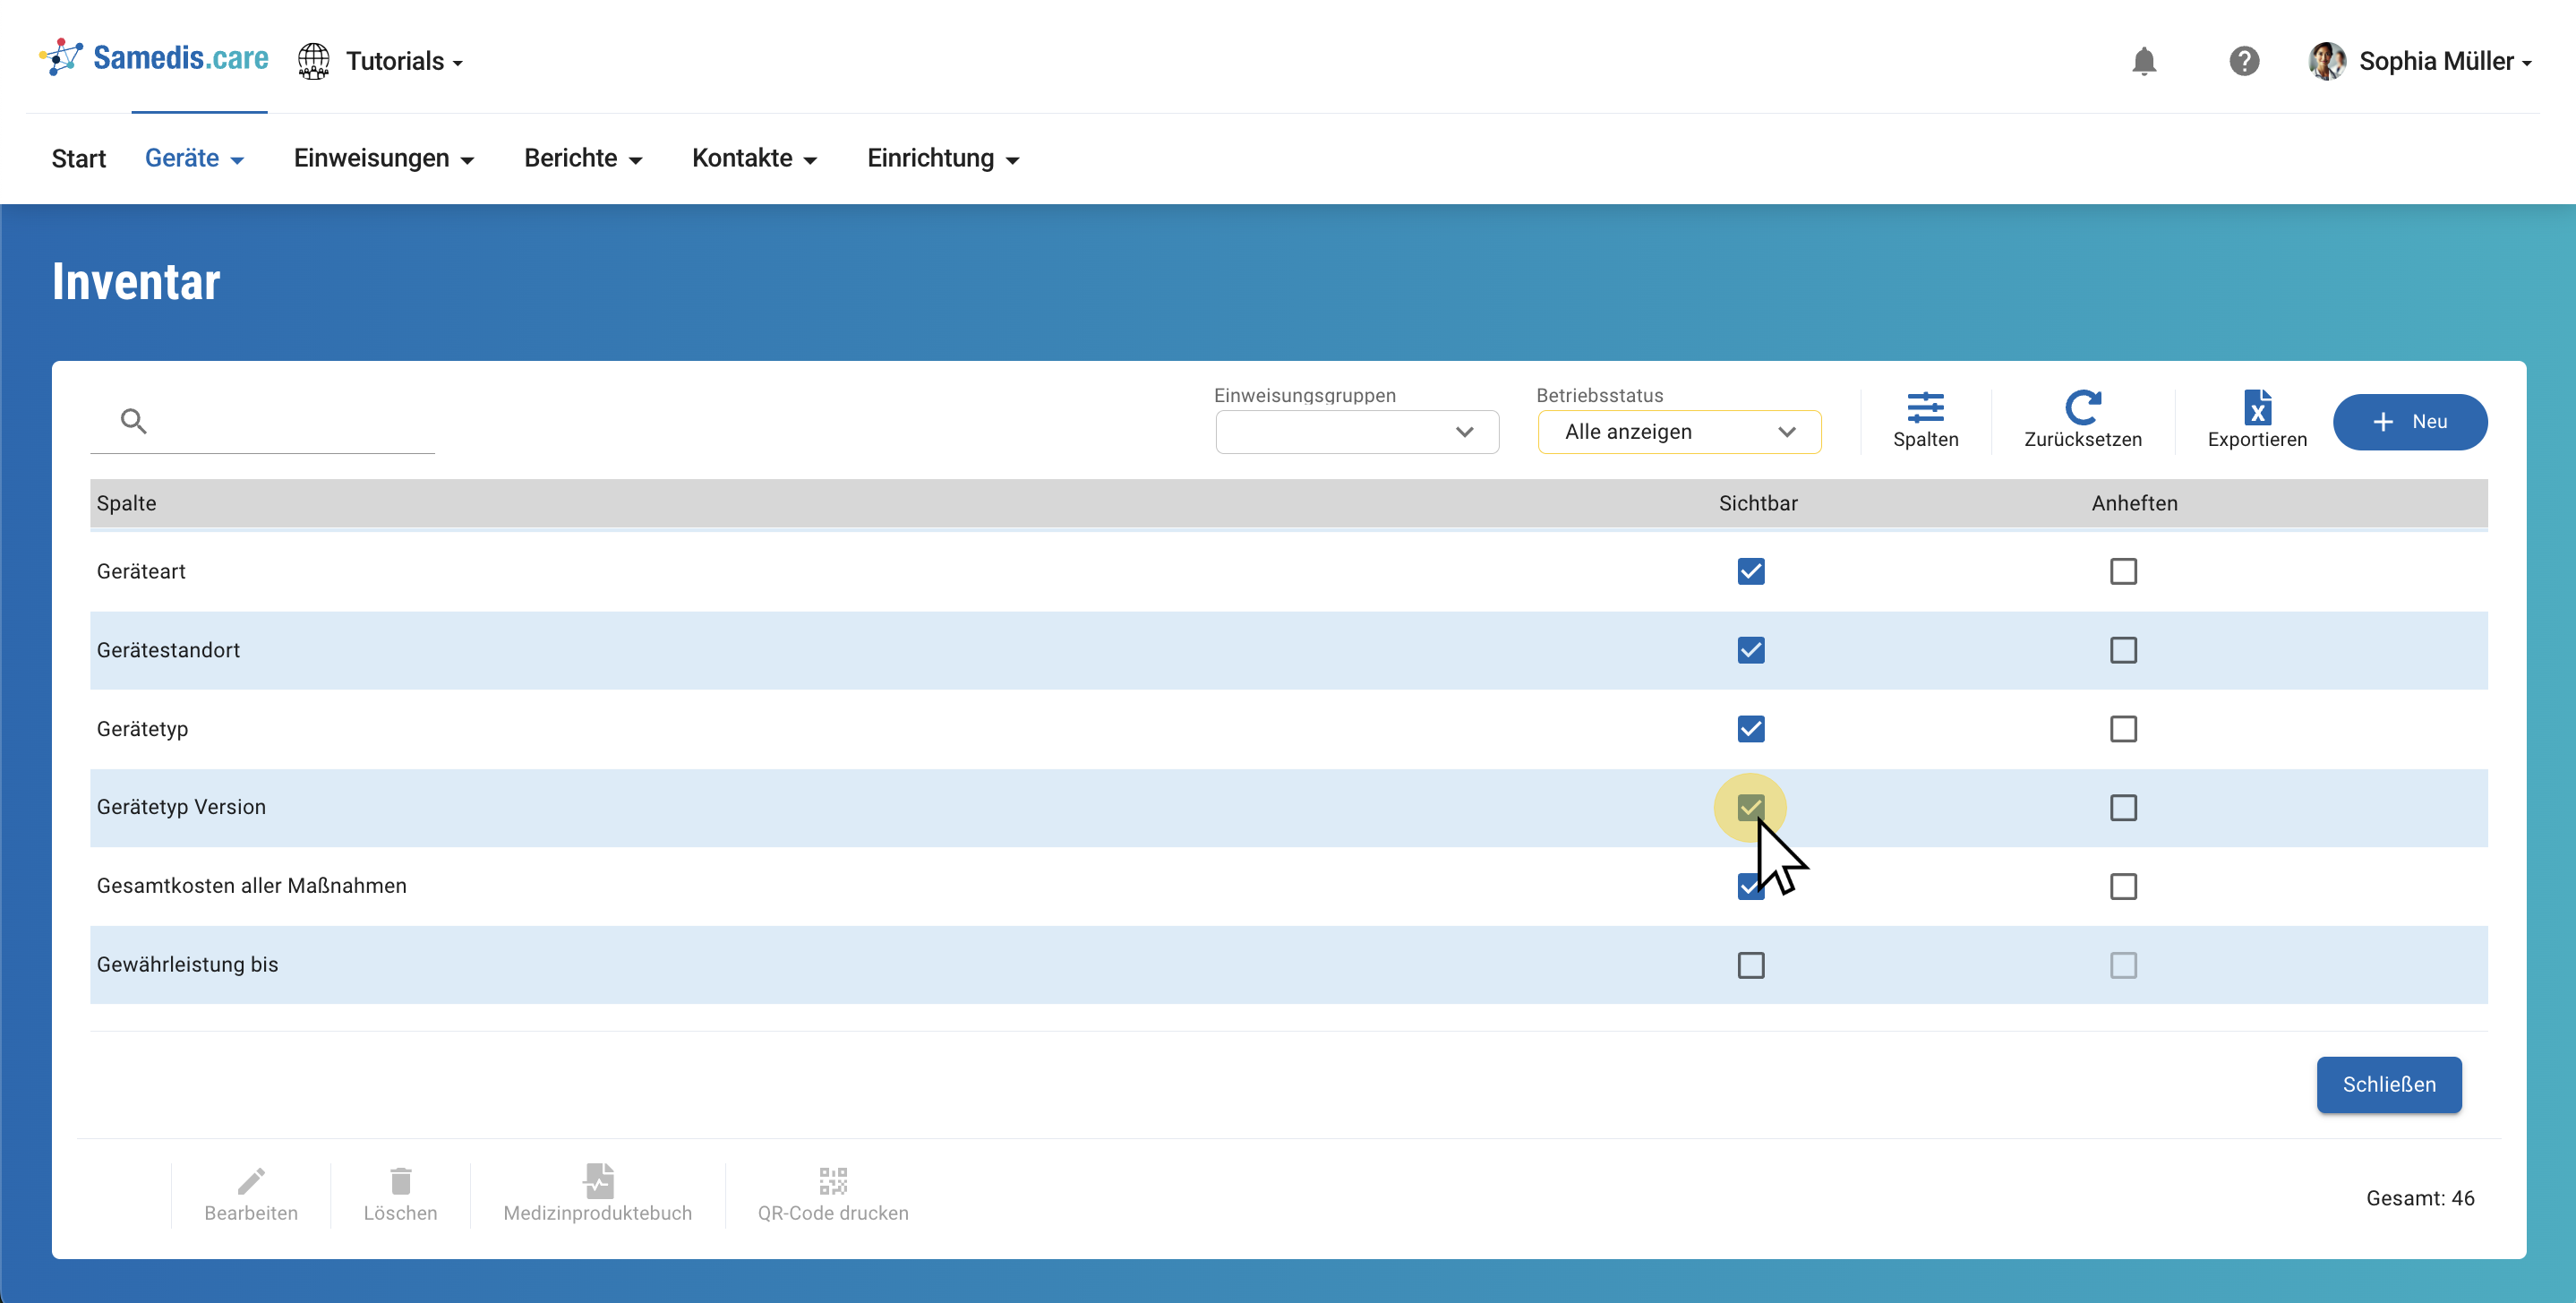Click the search magnifier icon
Image resolution: width=2576 pixels, height=1303 pixels.
pyautogui.click(x=133, y=421)
